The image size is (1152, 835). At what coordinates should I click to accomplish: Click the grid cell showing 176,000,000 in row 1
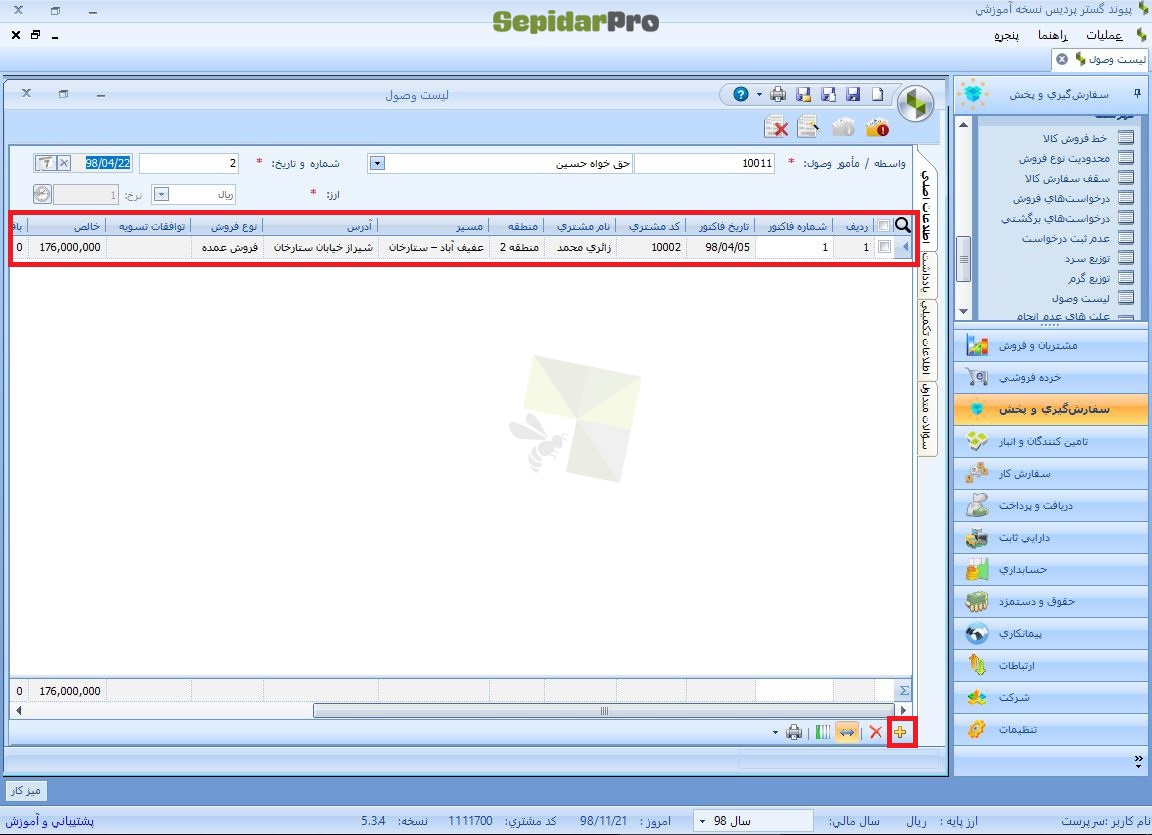point(70,247)
